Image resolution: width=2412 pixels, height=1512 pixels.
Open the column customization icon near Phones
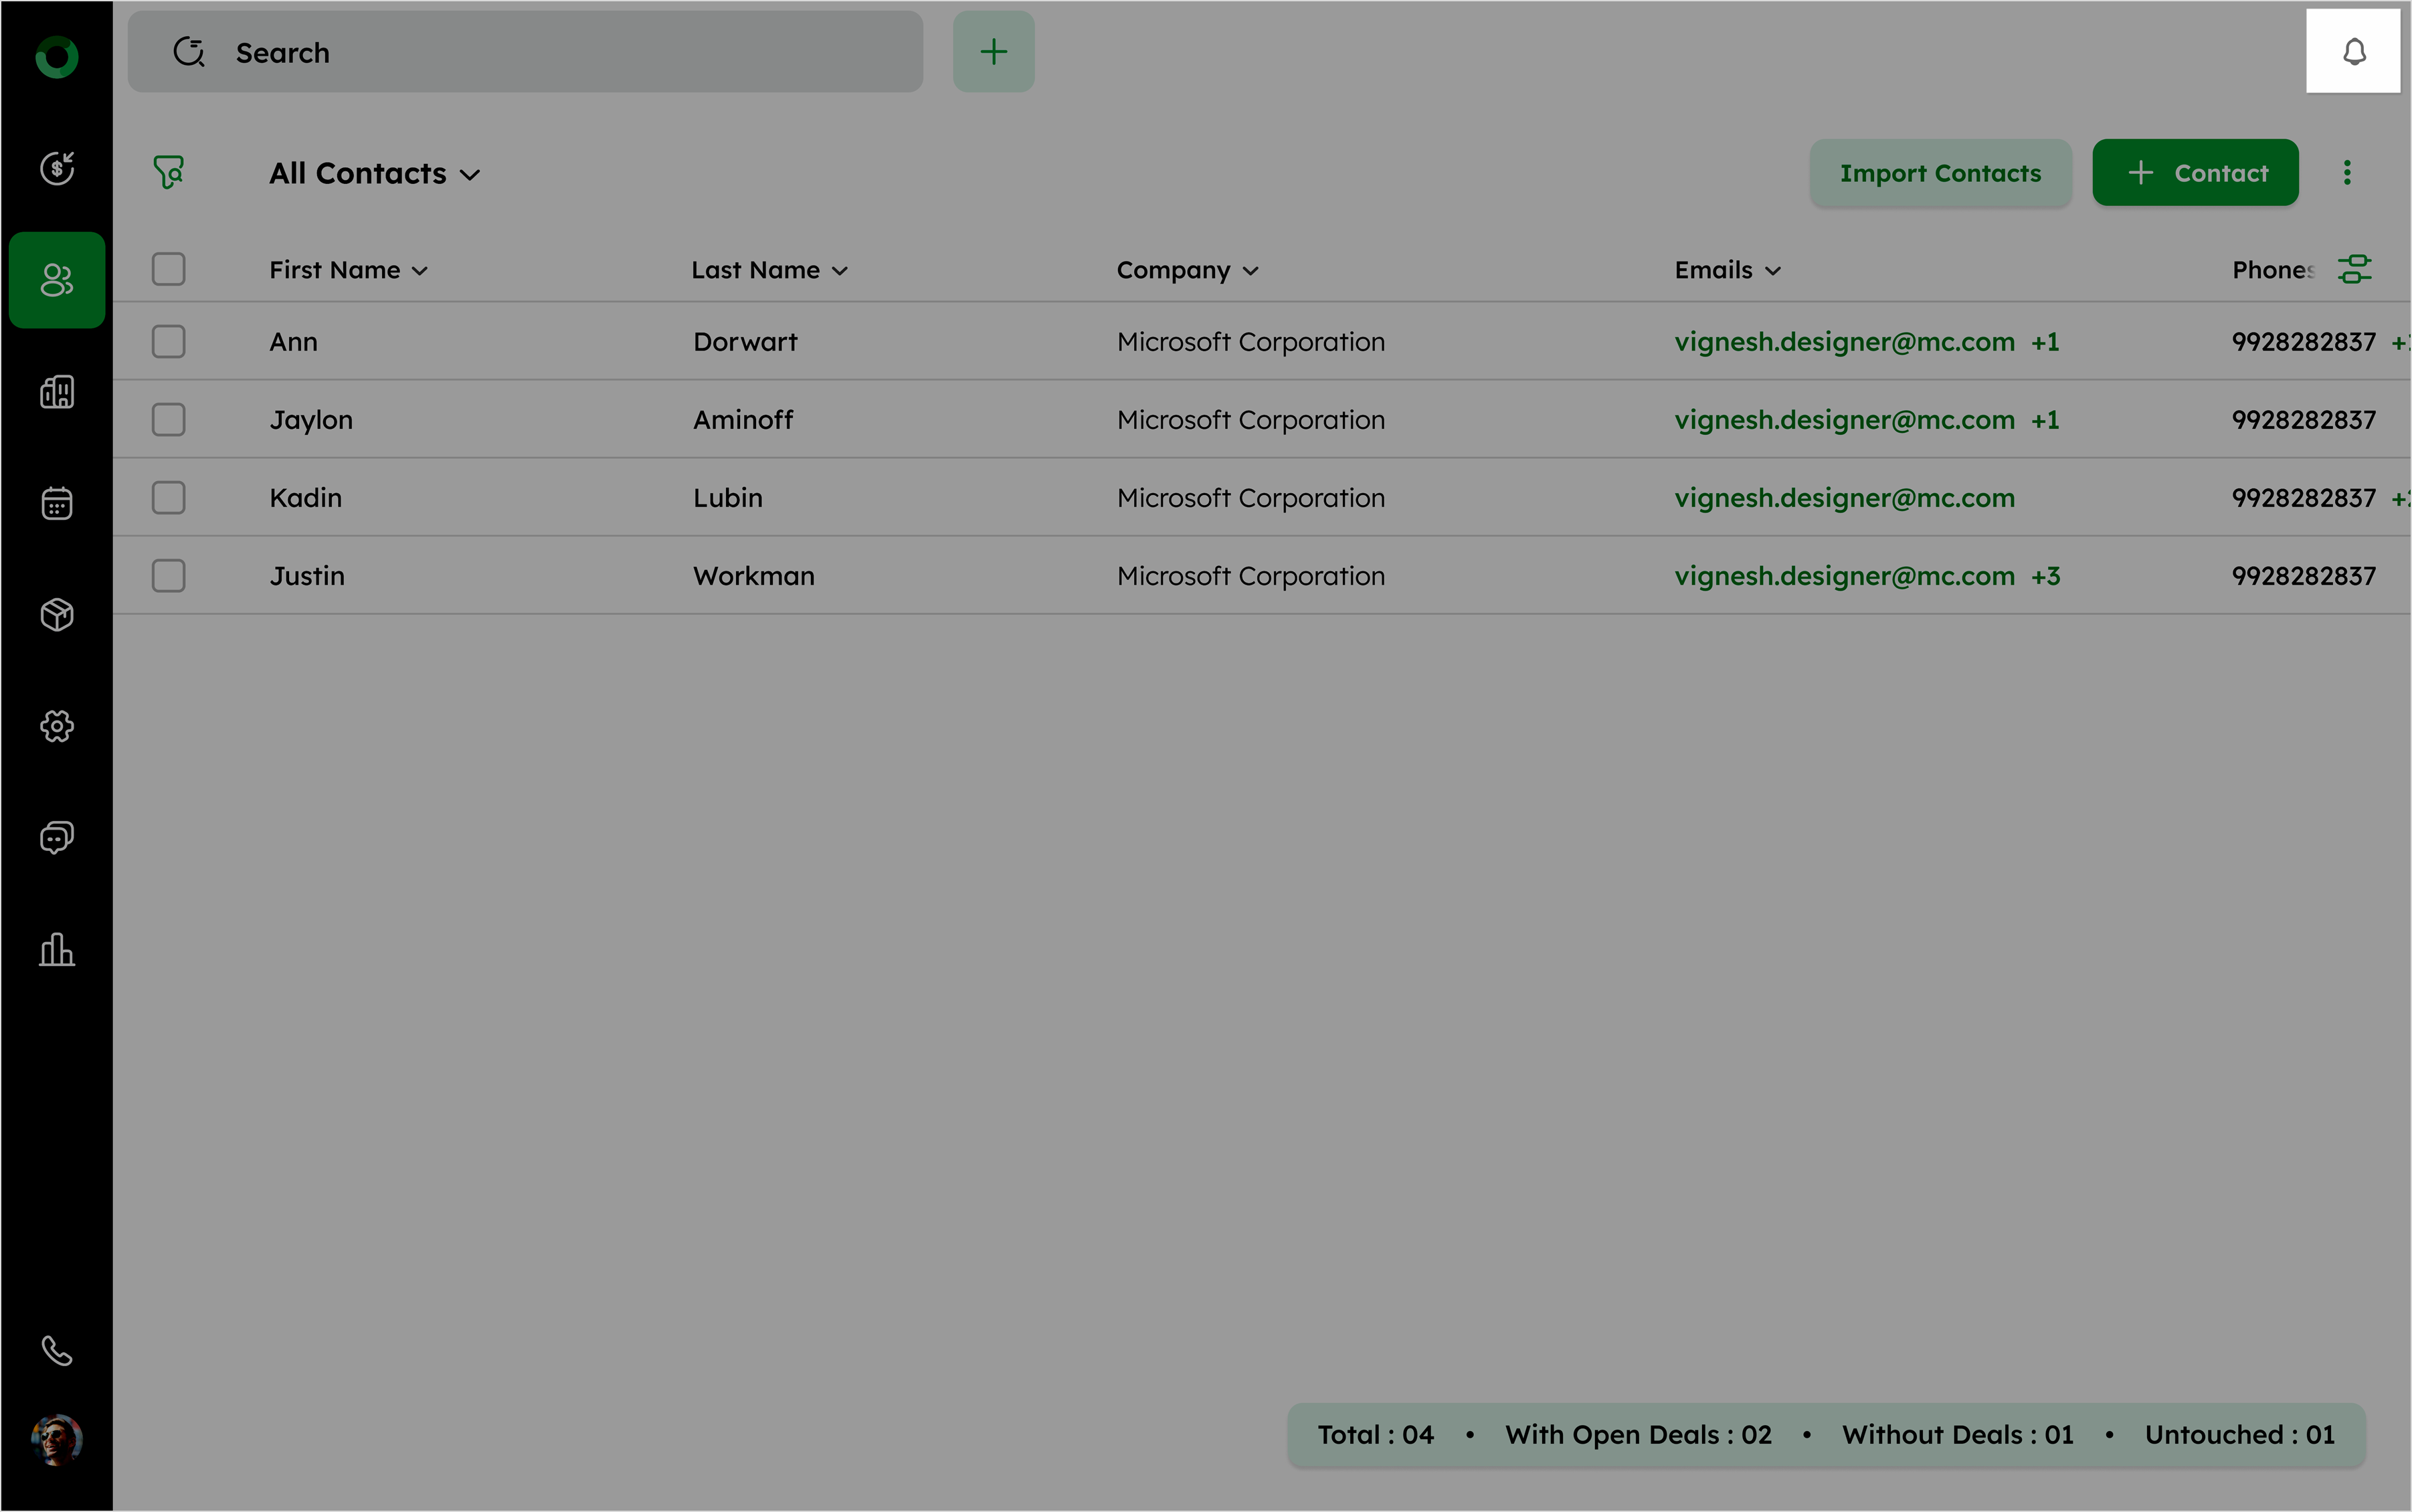tap(2354, 269)
